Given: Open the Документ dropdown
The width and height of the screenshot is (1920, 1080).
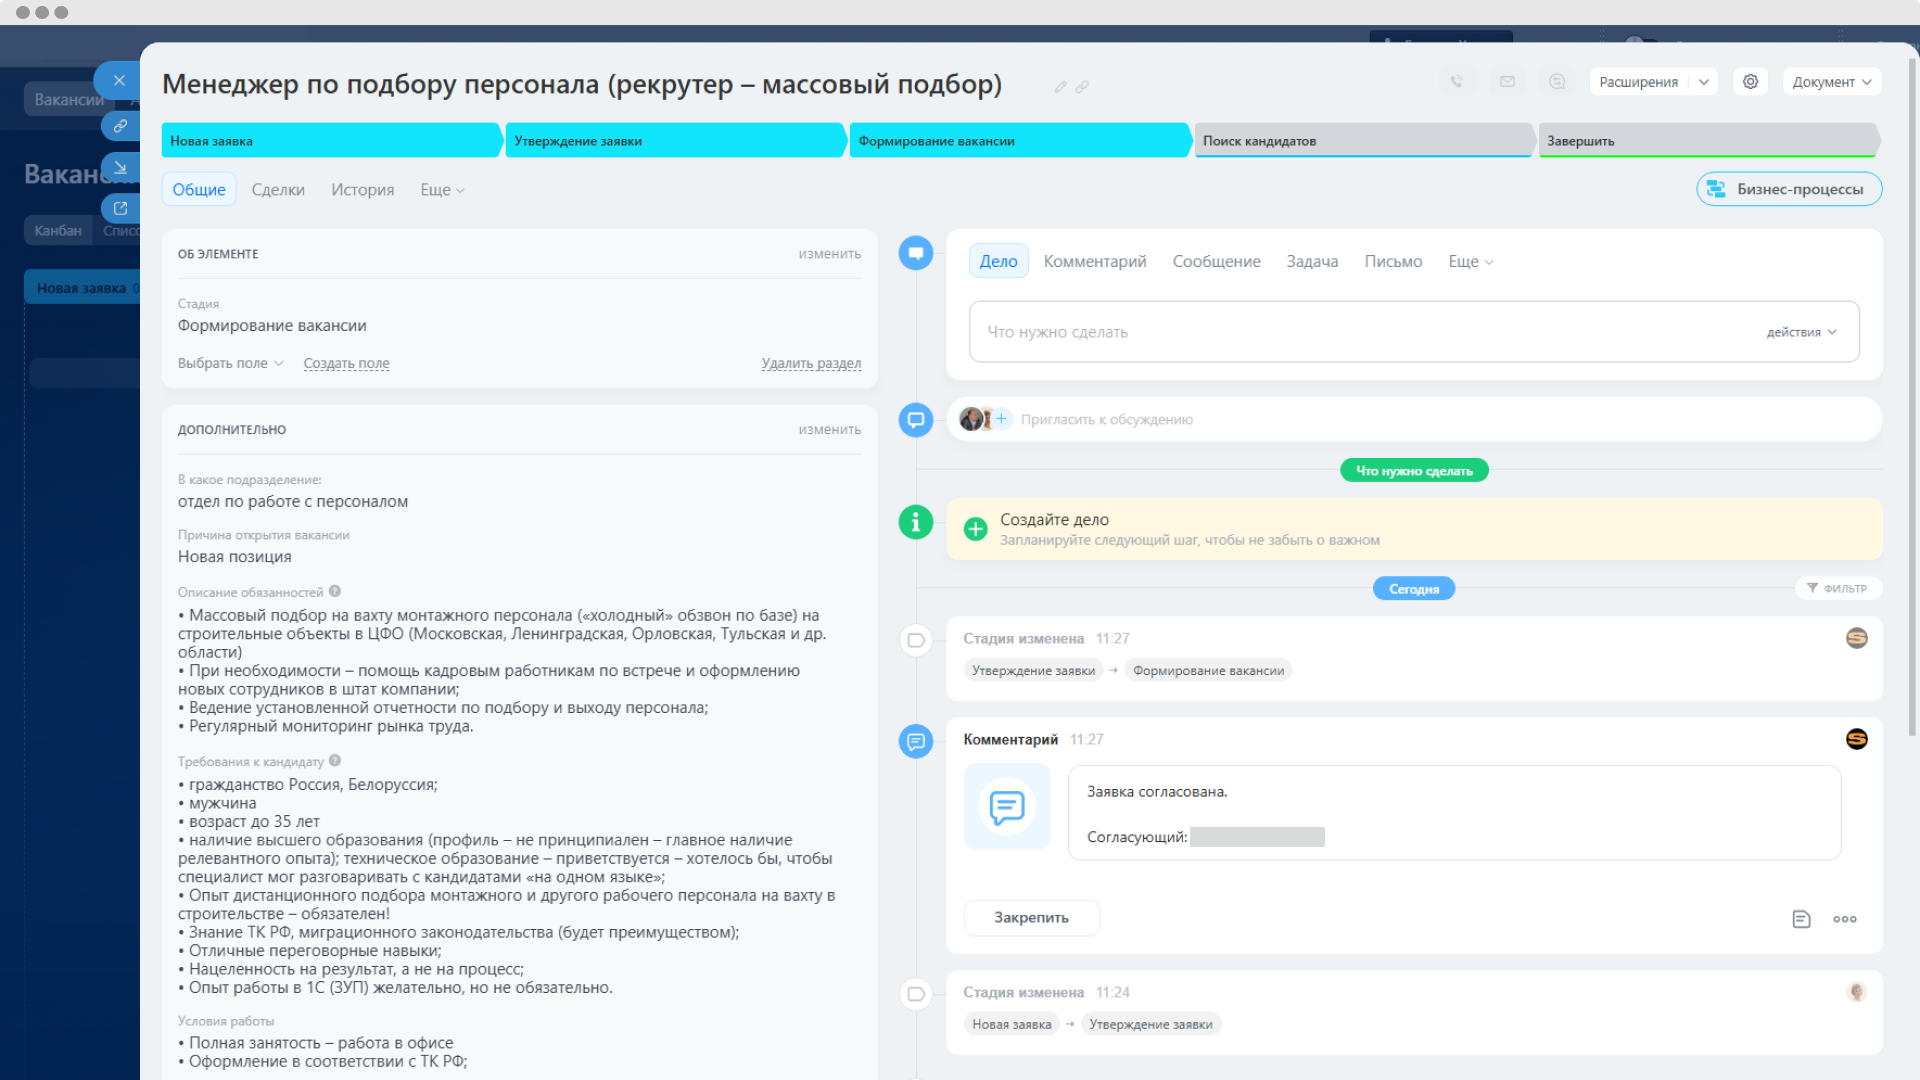Looking at the screenshot, I should coord(1832,82).
